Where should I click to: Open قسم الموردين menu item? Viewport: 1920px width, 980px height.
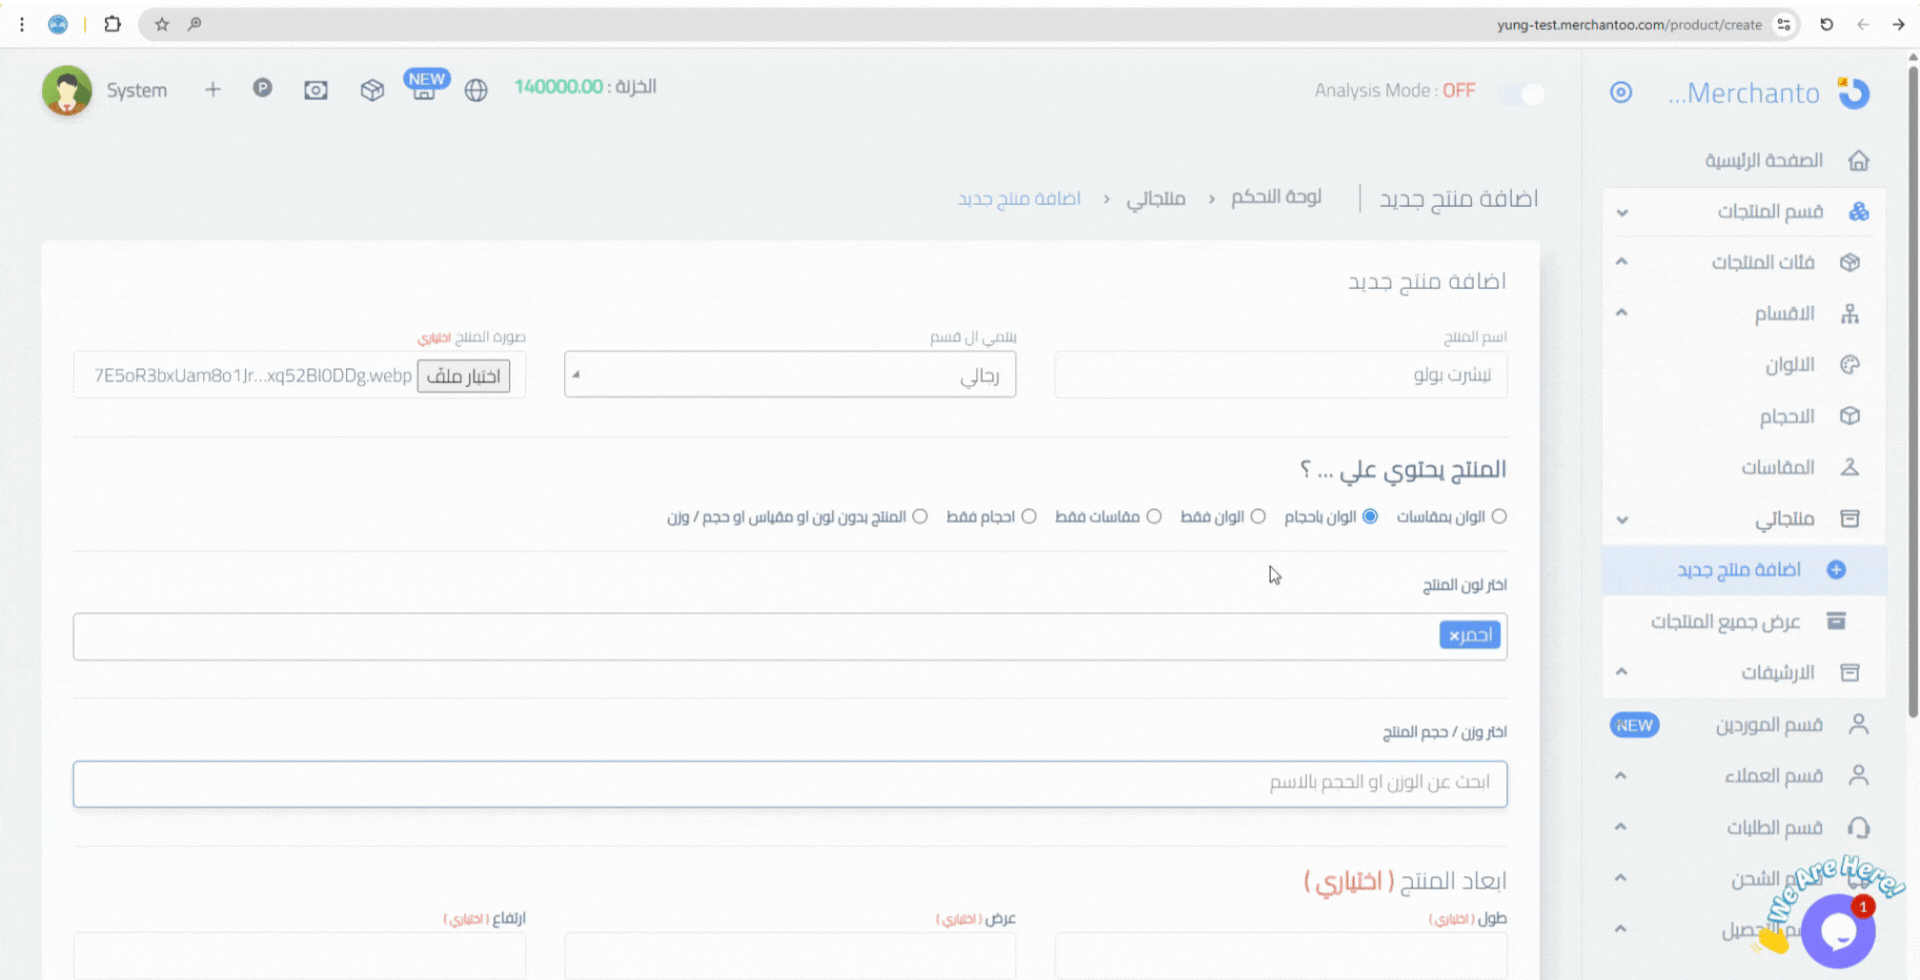pyautogui.click(x=1769, y=725)
